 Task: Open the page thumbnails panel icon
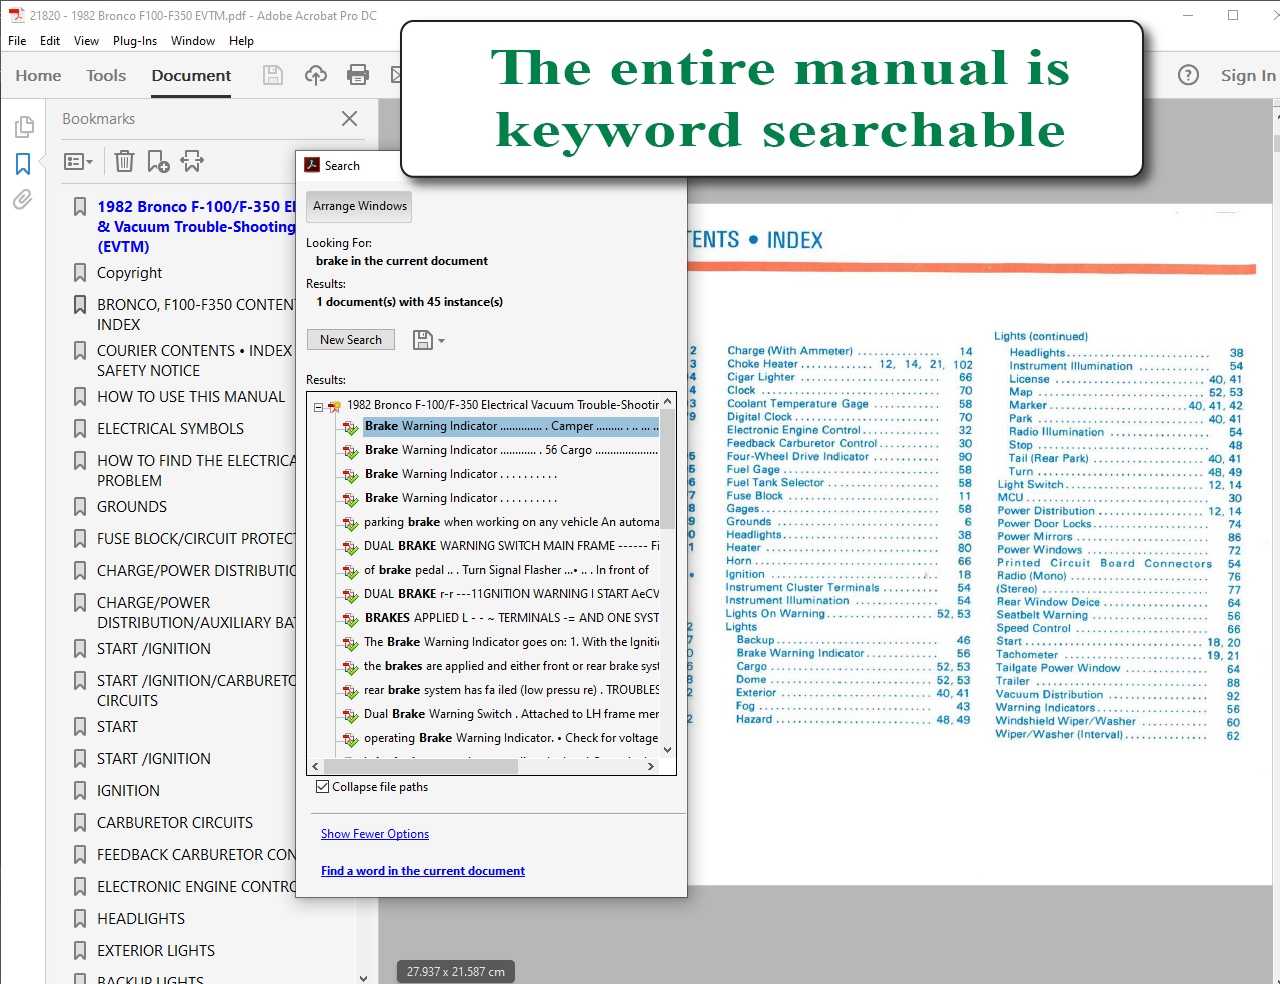pos(24,127)
